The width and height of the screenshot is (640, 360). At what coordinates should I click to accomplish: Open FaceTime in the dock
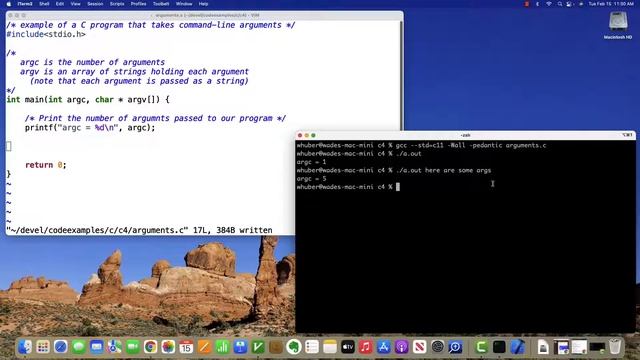pyautogui.click(x=132, y=347)
